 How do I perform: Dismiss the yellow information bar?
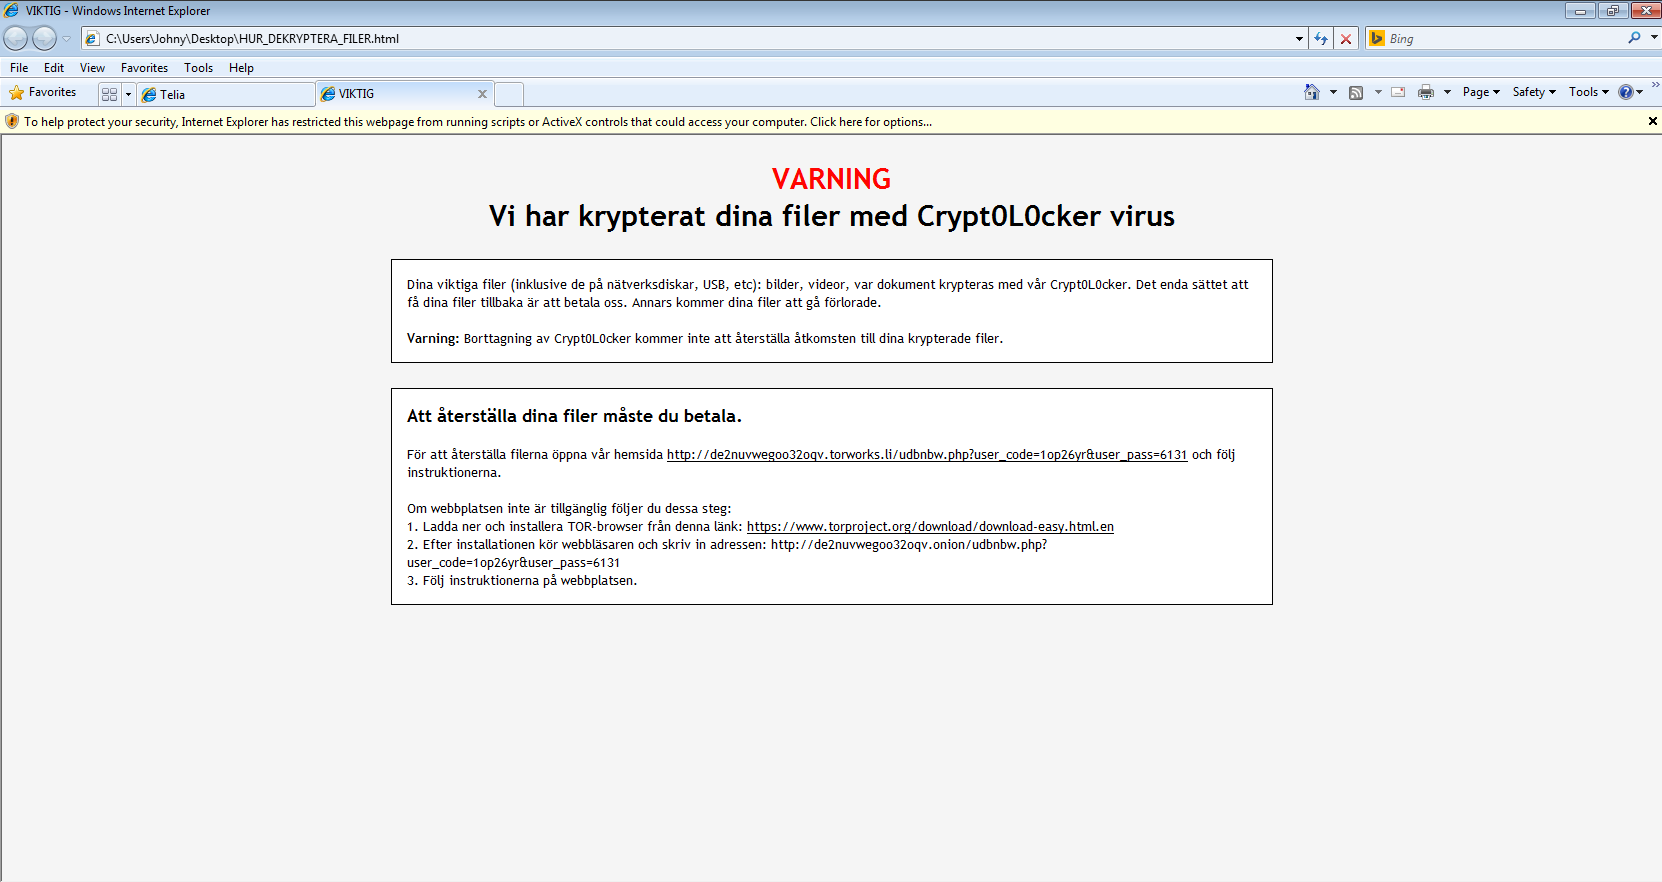pos(1652,121)
